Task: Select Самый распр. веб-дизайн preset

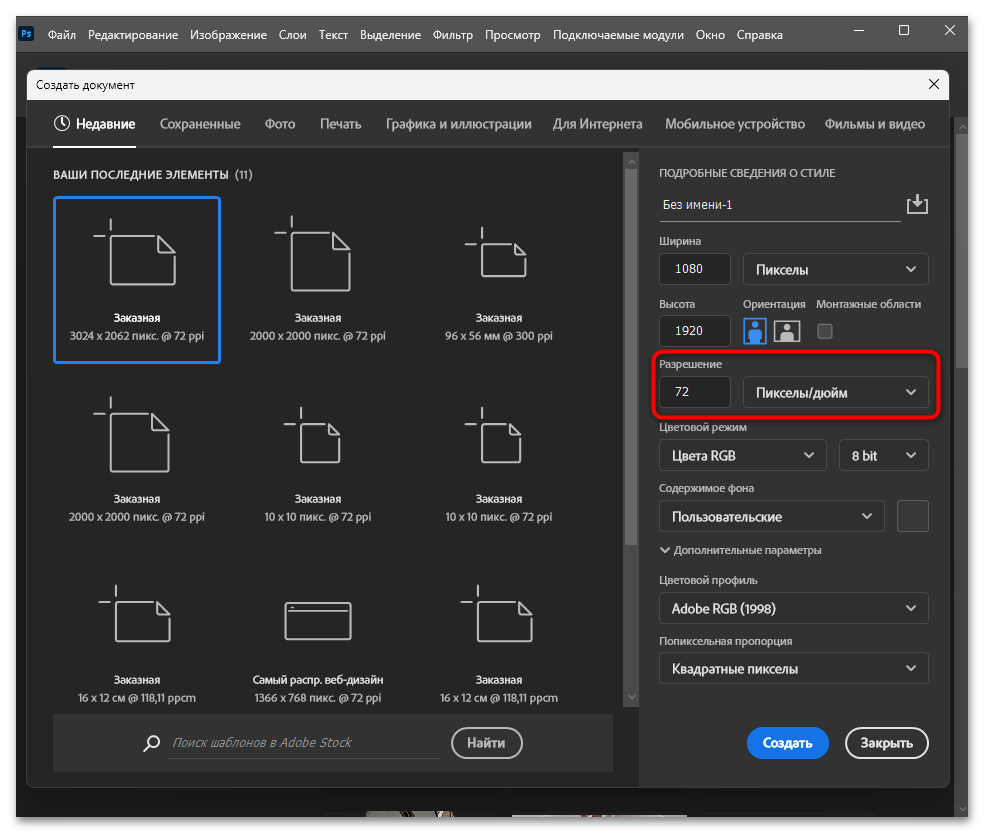Action: click(318, 642)
